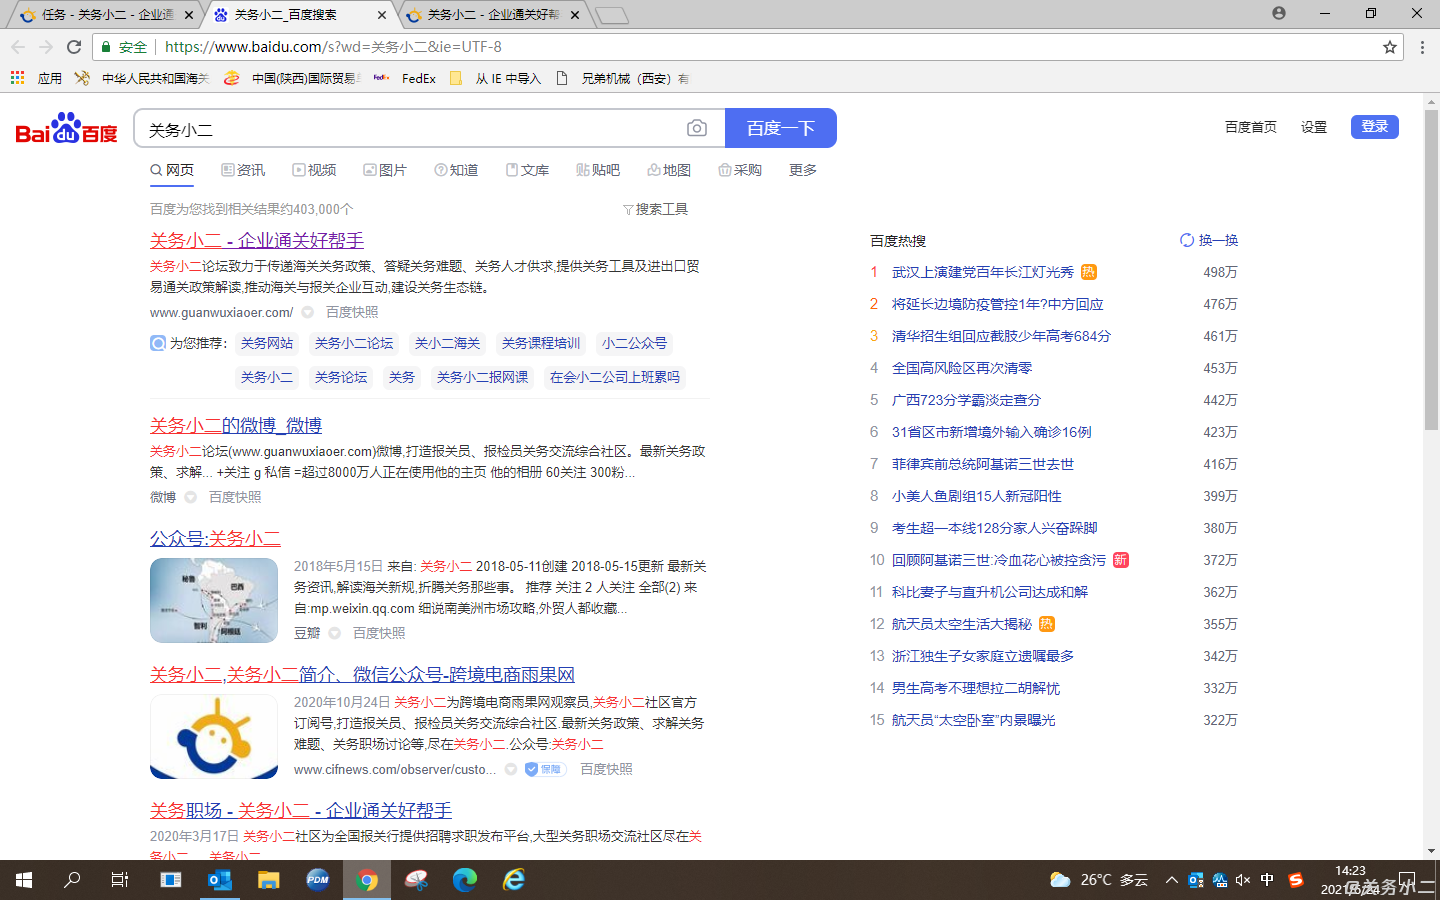
Task: Open 百度首页 link
Action: click(1251, 127)
